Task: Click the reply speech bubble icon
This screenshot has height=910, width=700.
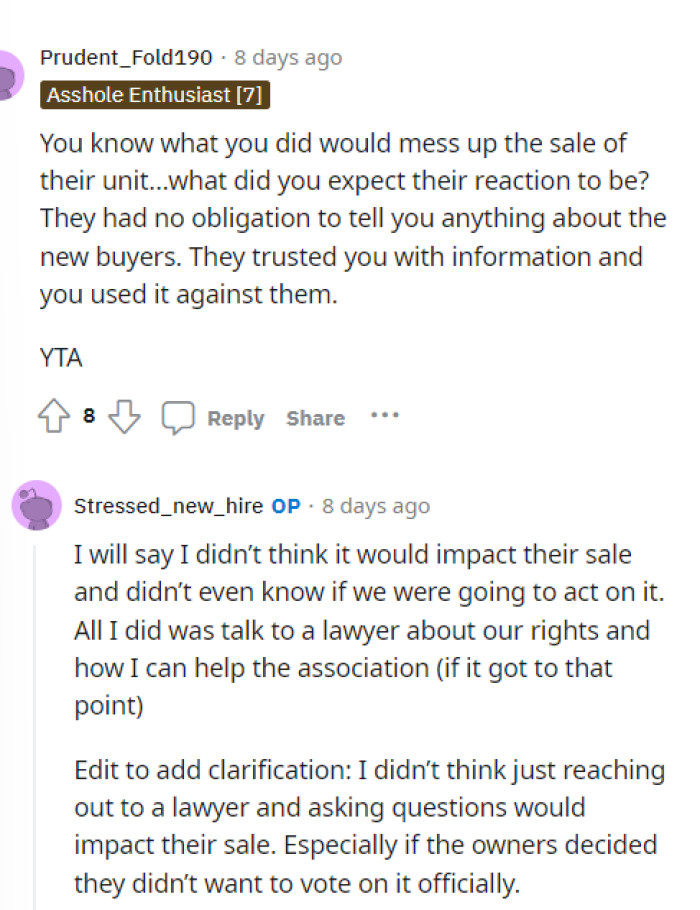Action: tap(178, 418)
